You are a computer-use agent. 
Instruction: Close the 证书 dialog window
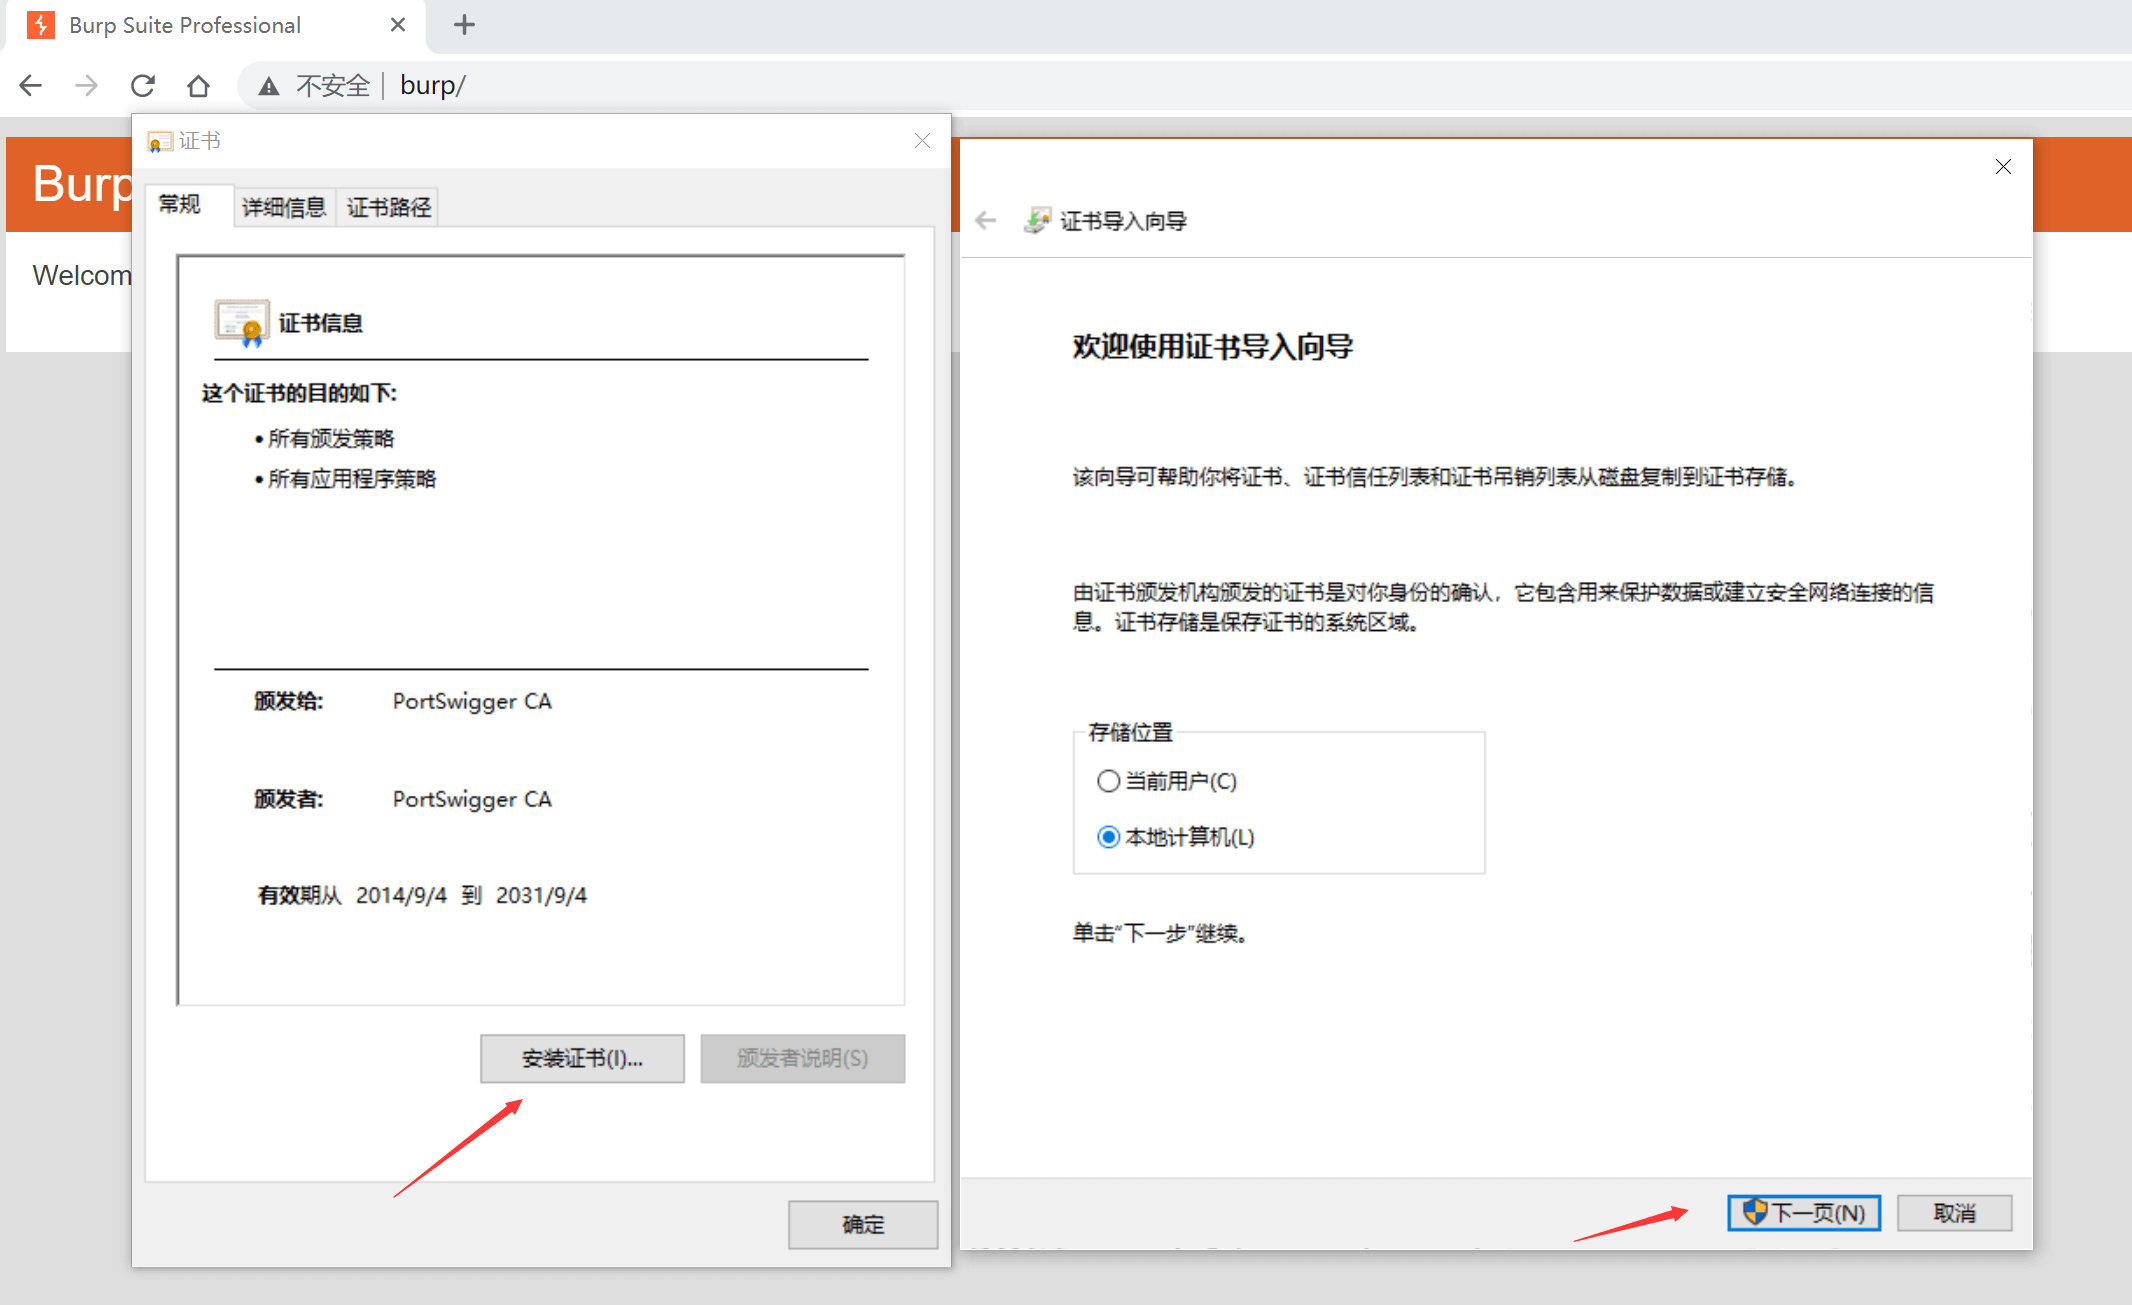tap(922, 141)
